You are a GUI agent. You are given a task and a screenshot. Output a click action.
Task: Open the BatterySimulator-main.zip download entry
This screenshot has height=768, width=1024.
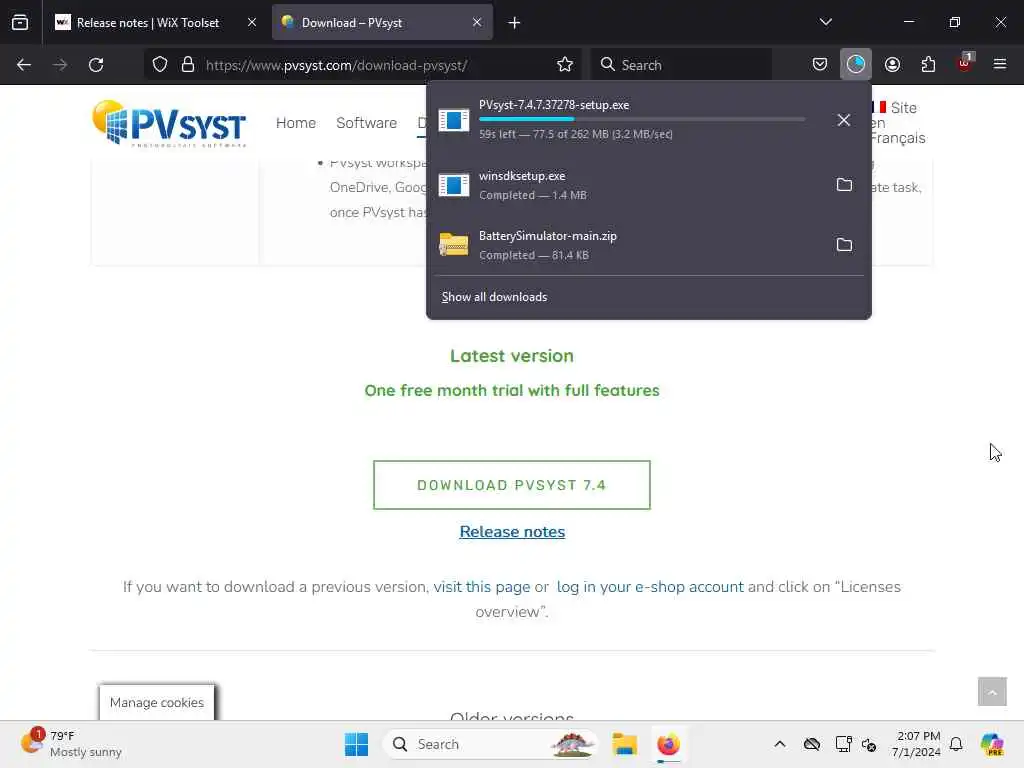click(628, 245)
